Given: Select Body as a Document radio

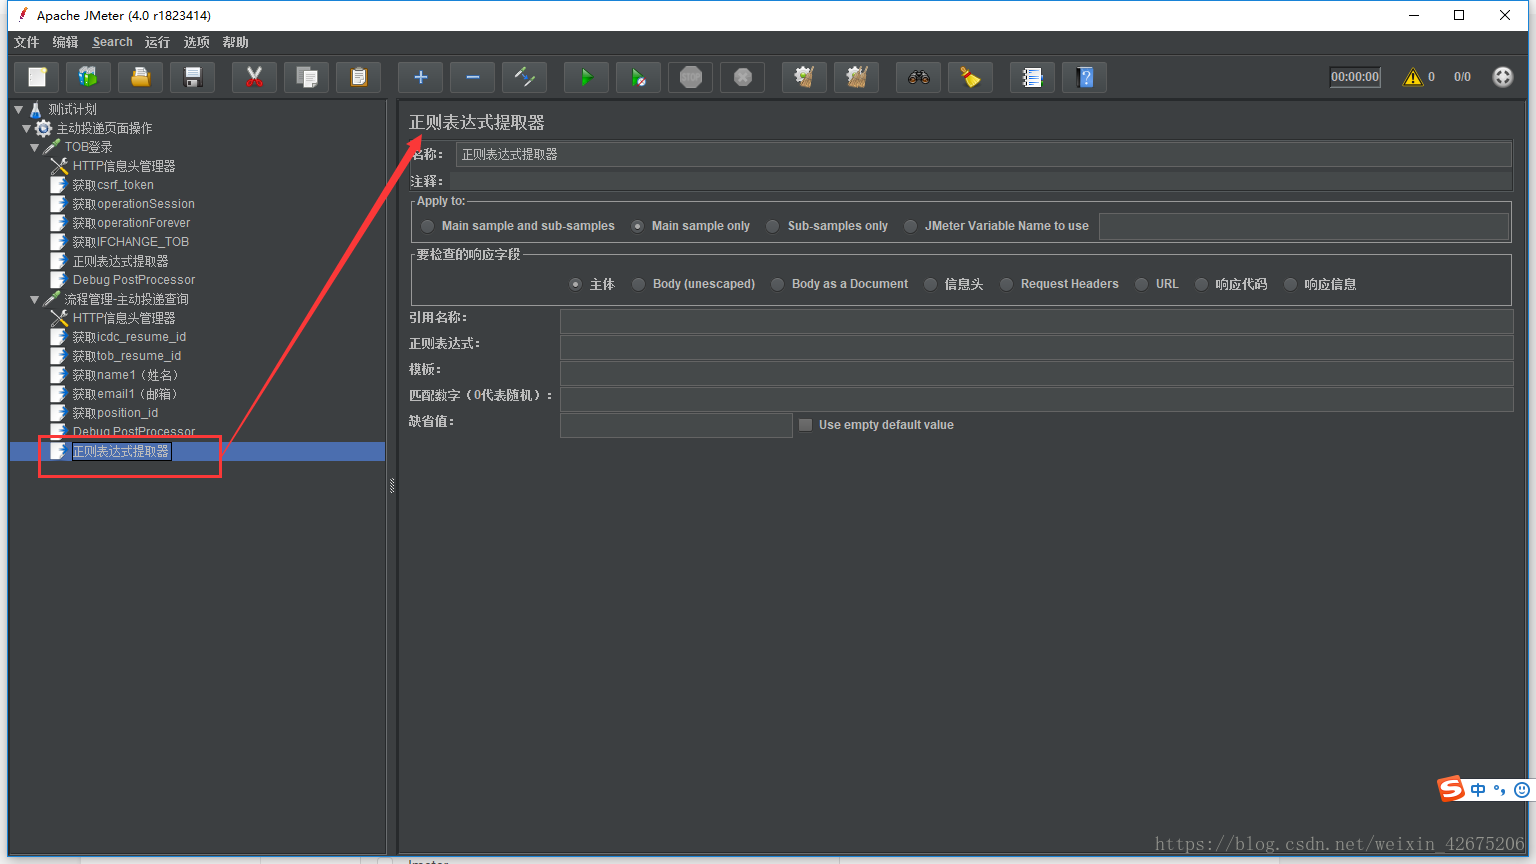Looking at the screenshot, I should pos(777,284).
